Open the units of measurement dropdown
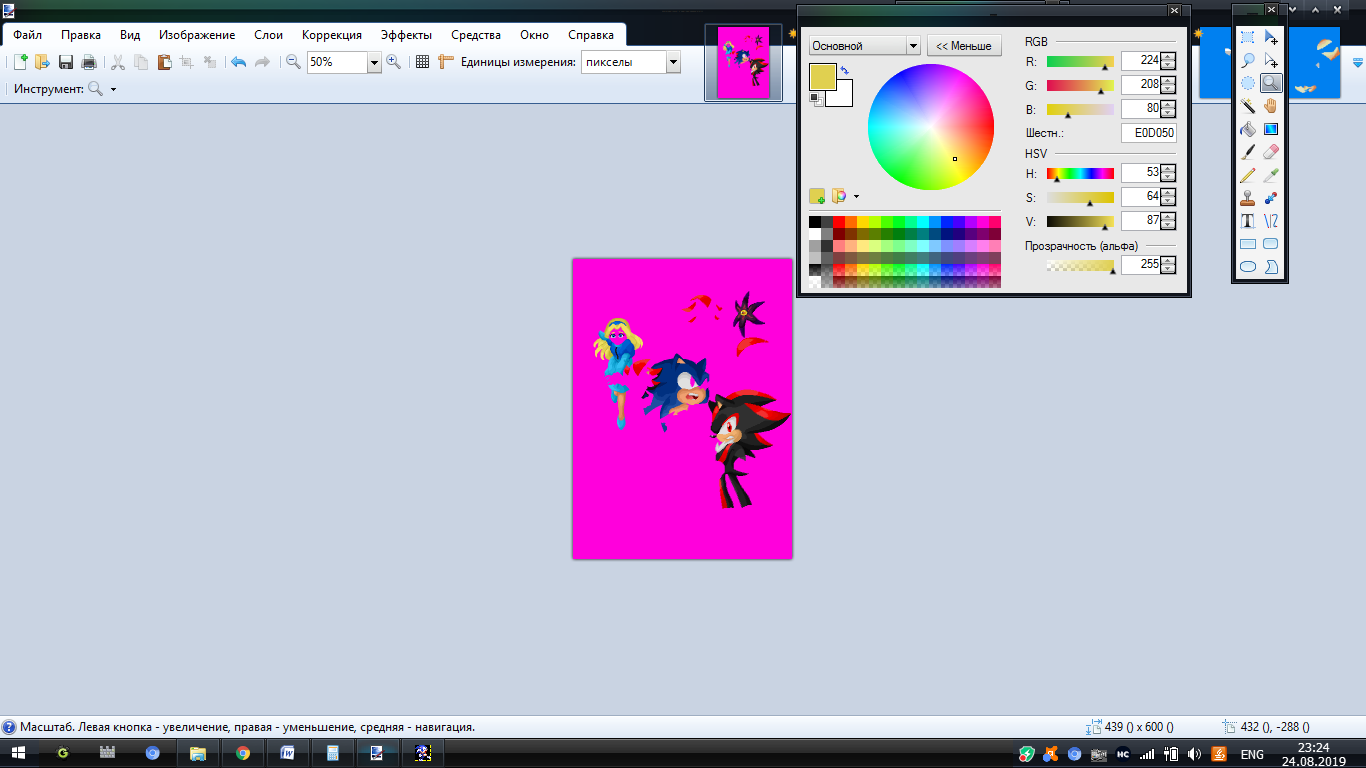 tap(673, 62)
